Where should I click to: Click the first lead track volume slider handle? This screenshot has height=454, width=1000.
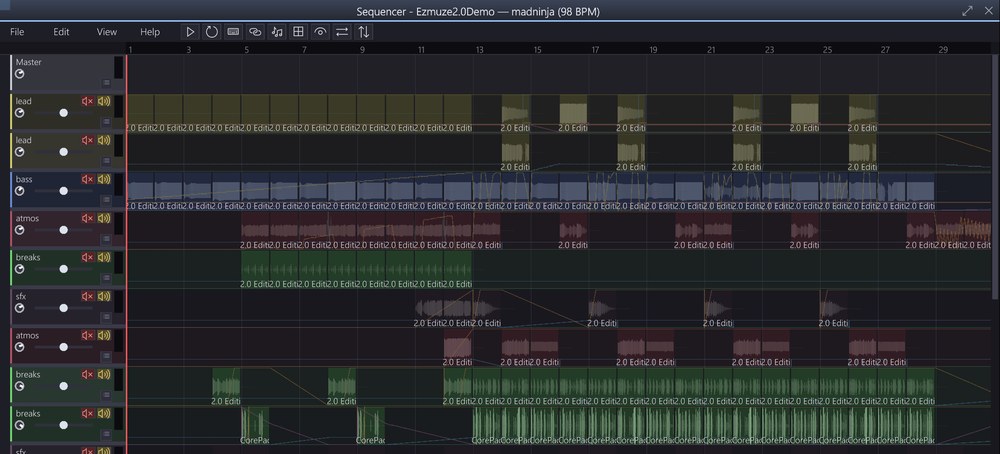[x=63, y=113]
